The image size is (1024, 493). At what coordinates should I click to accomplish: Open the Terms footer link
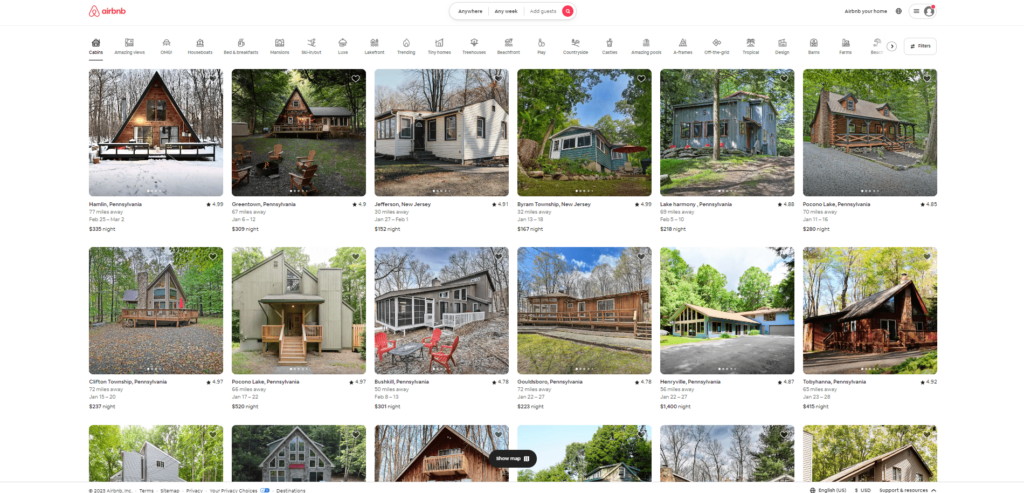click(146, 490)
